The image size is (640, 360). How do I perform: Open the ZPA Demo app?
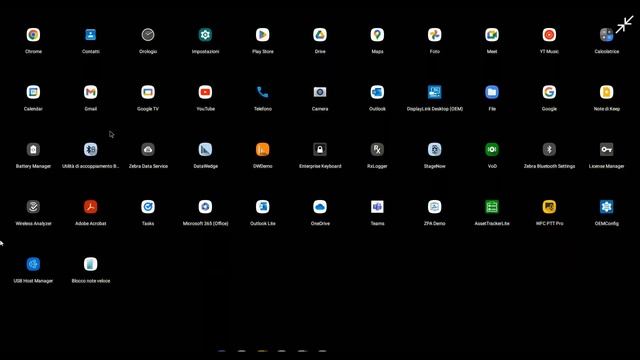click(x=435, y=207)
